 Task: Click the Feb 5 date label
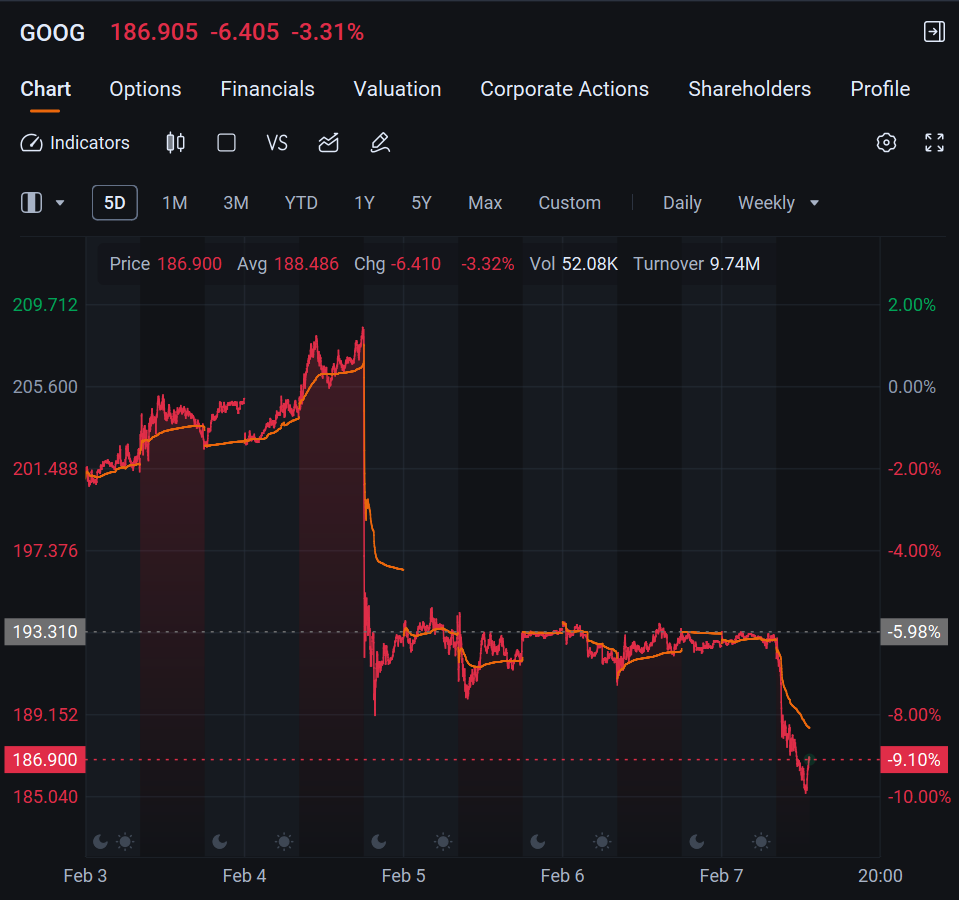click(x=403, y=876)
